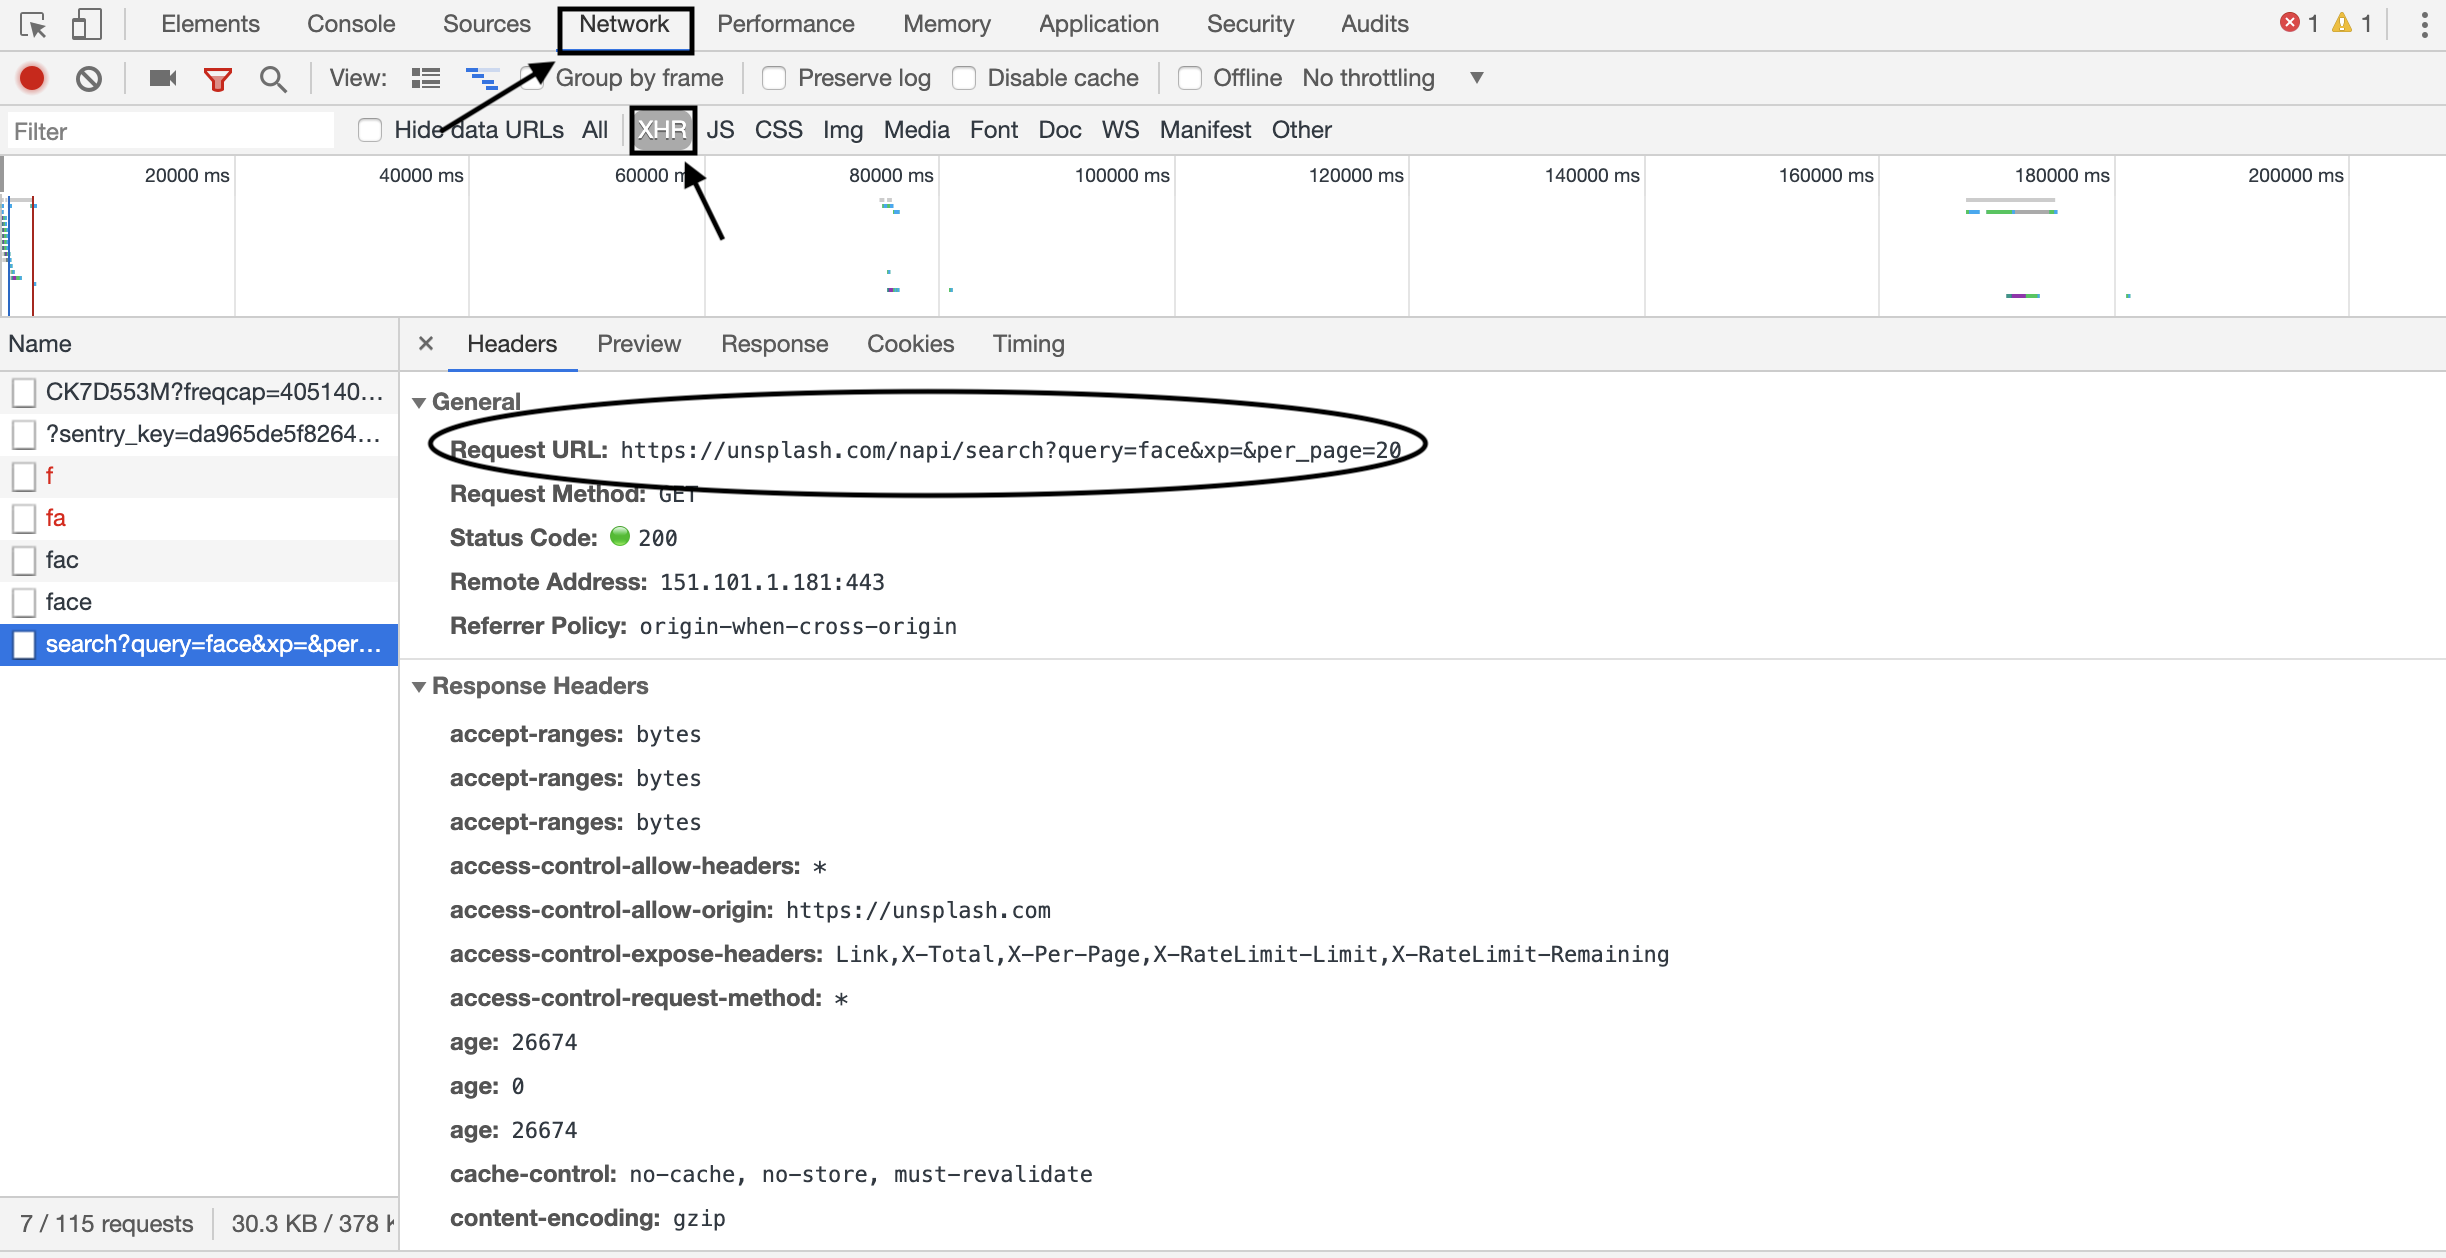
Task: Toggle the red filter funnel icon
Action: pos(217,78)
